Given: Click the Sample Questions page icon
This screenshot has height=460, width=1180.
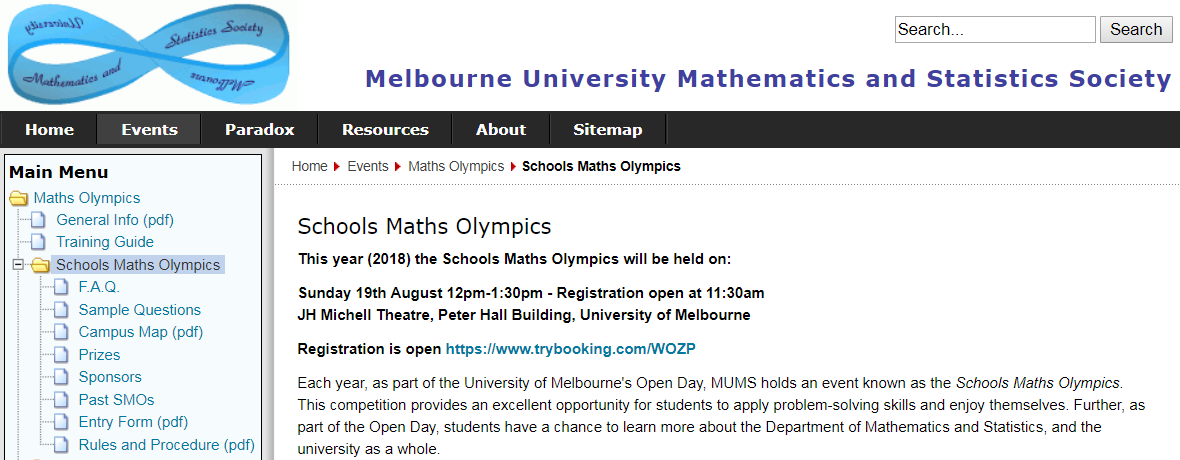Looking at the screenshot, I should 61,310.
